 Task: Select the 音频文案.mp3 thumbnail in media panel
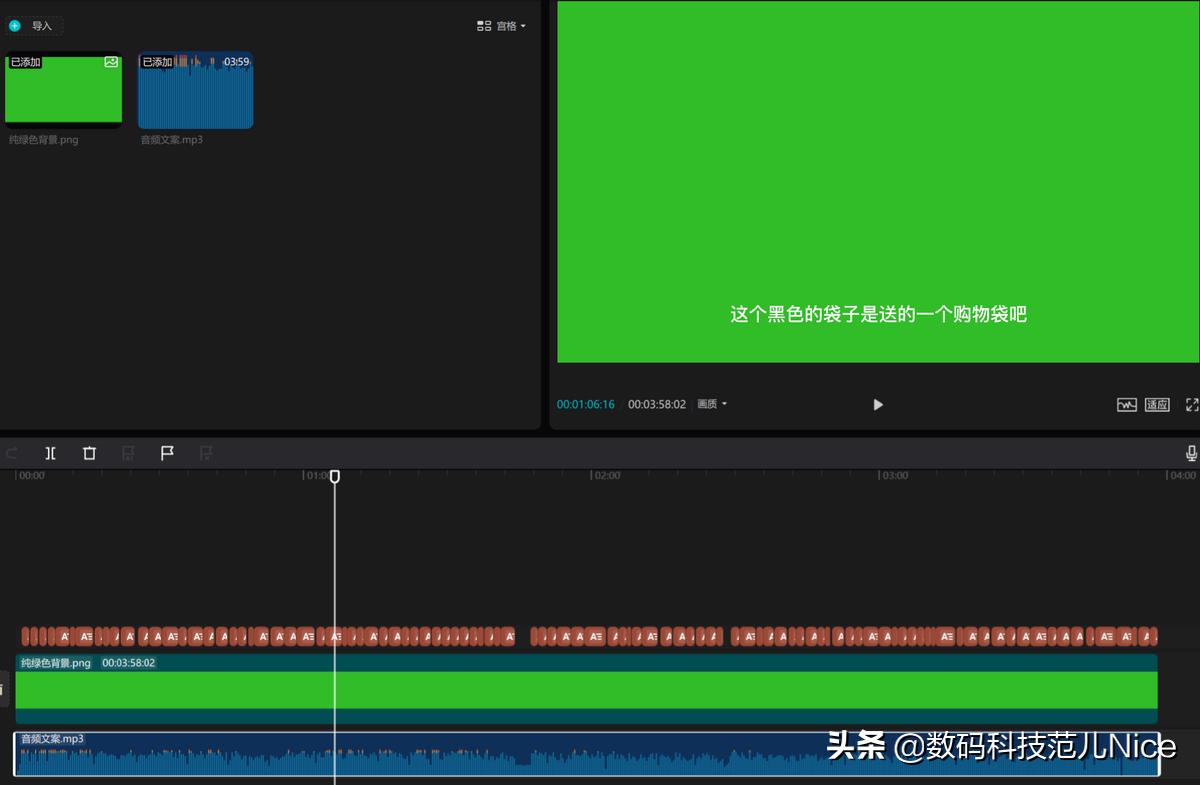pos(195,90)
